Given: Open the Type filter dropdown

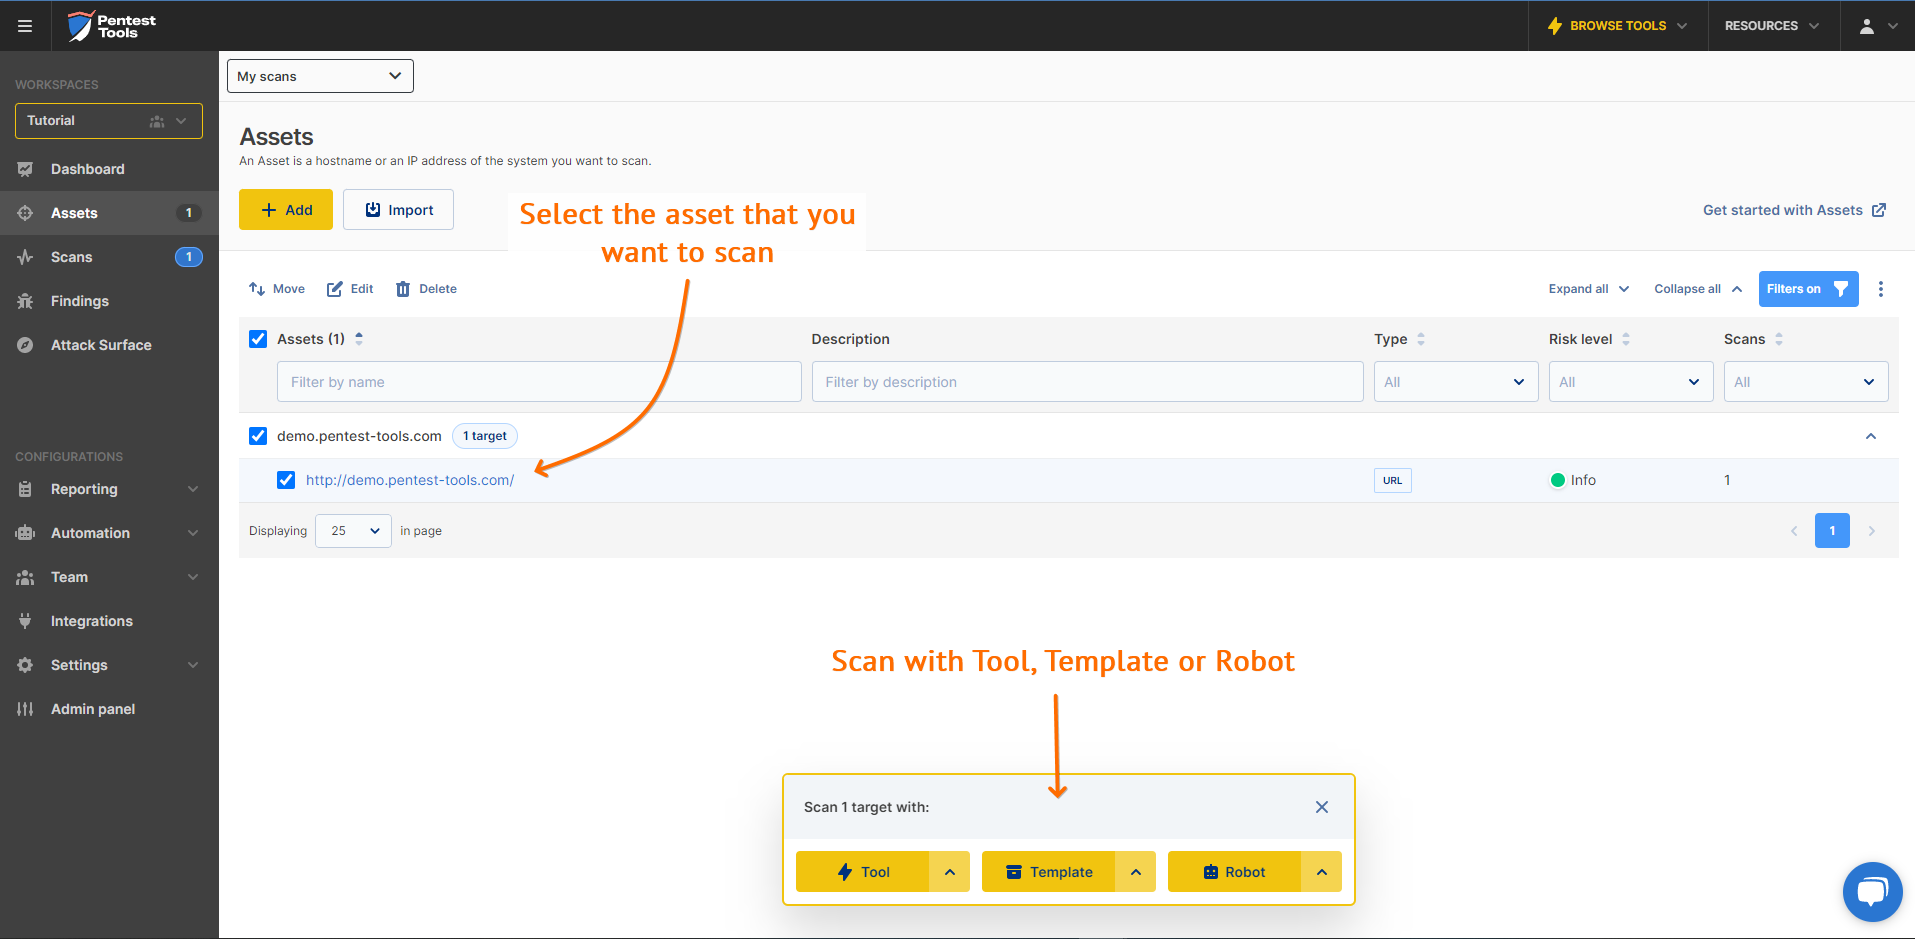Looking at the screenshot, I should pyautogui.click(x=1456, y=382).
